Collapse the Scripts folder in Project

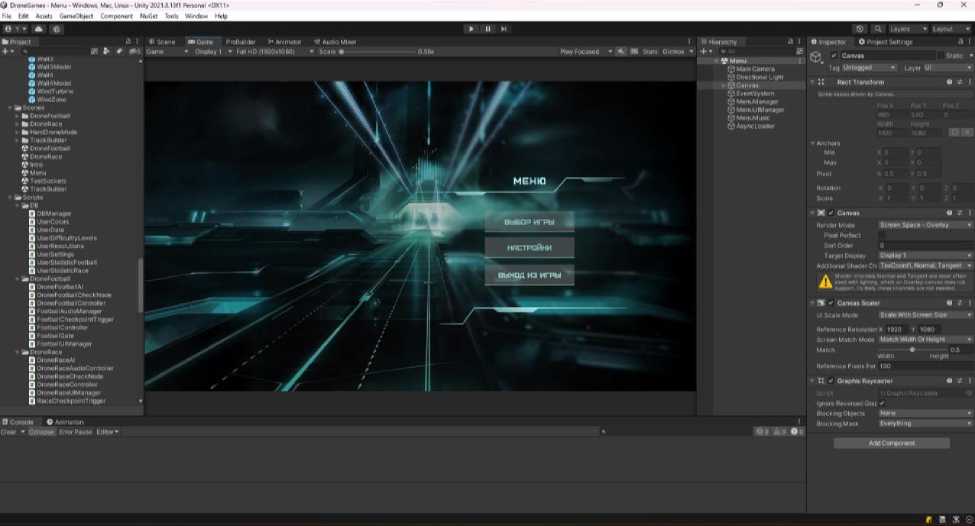[x=10, y=198]
